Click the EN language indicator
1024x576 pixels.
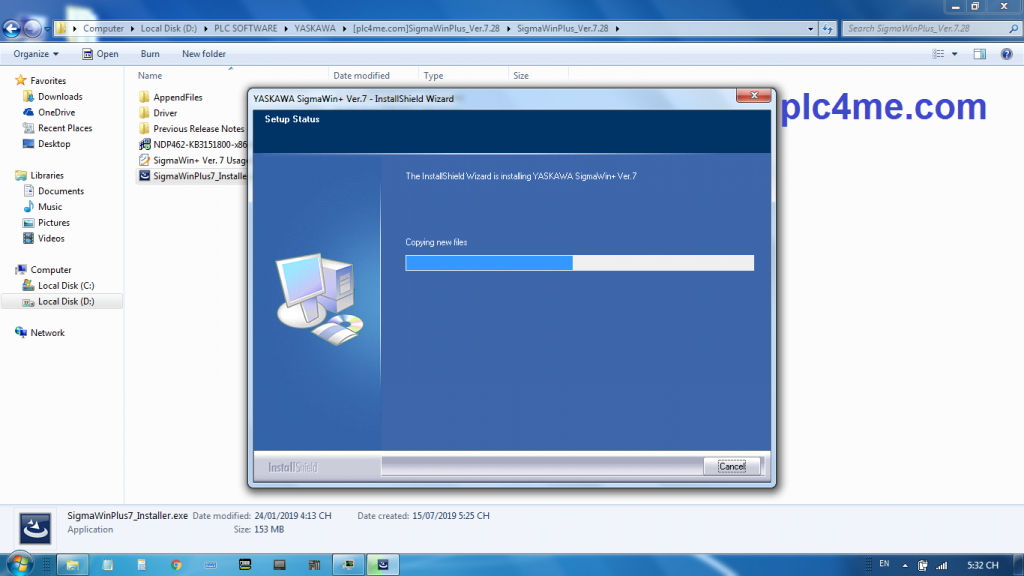[884, 564]
